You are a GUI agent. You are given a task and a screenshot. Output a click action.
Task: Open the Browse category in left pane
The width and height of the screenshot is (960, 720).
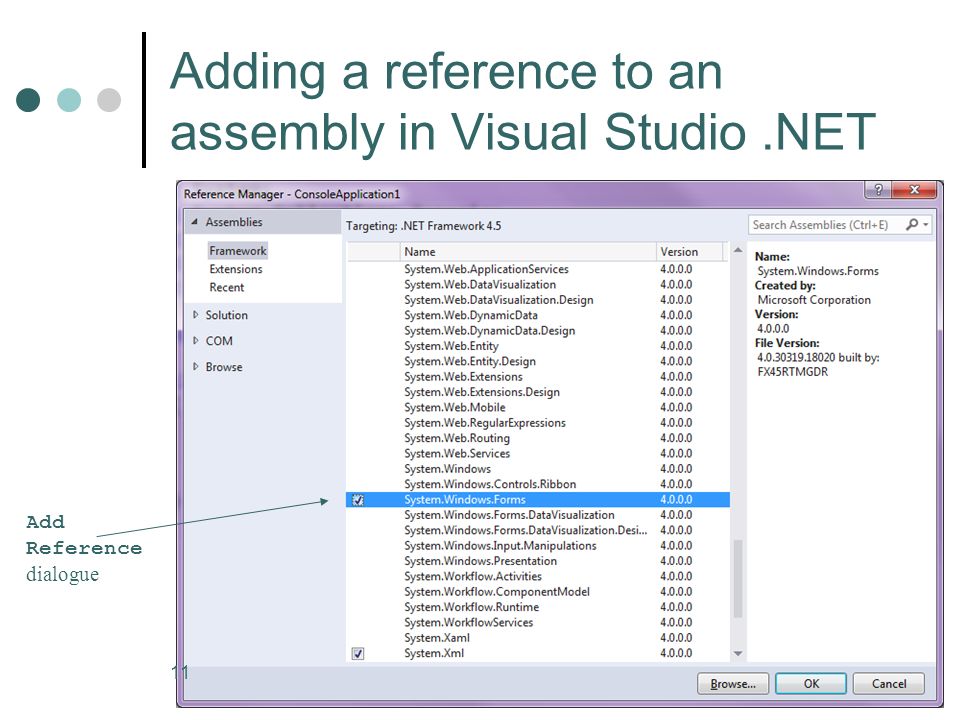click(x=224, y=367)
